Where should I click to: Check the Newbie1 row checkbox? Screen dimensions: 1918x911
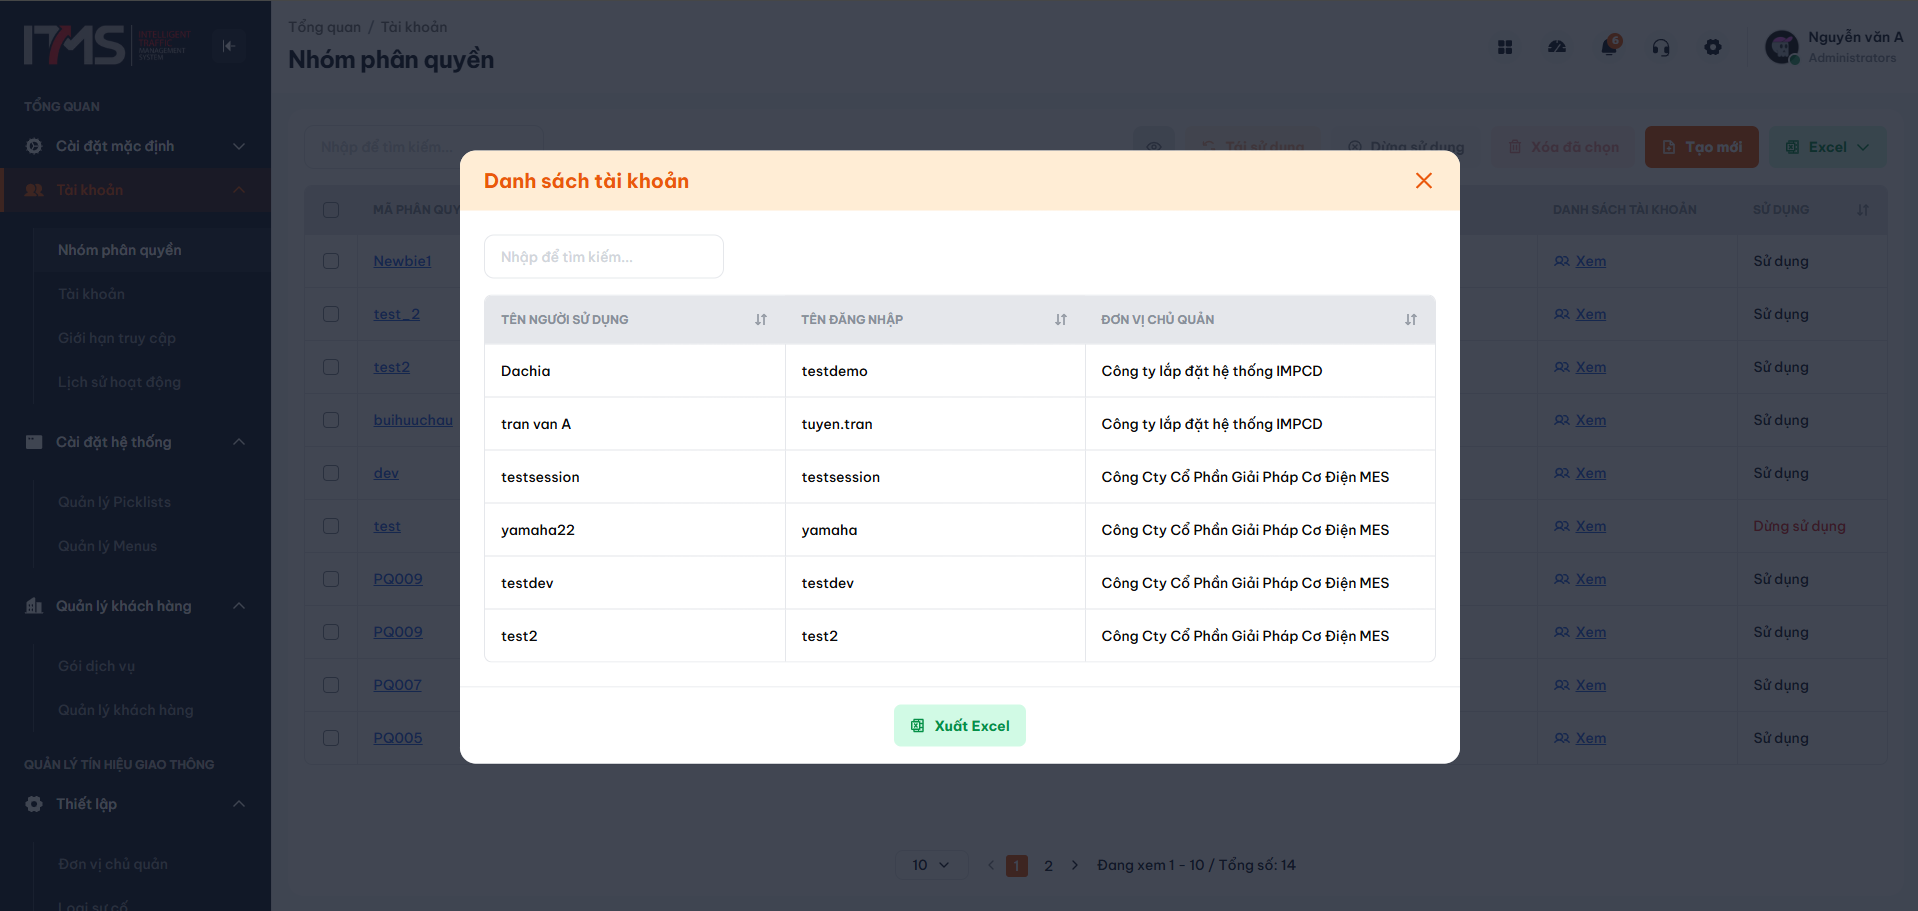pos(331,261)
